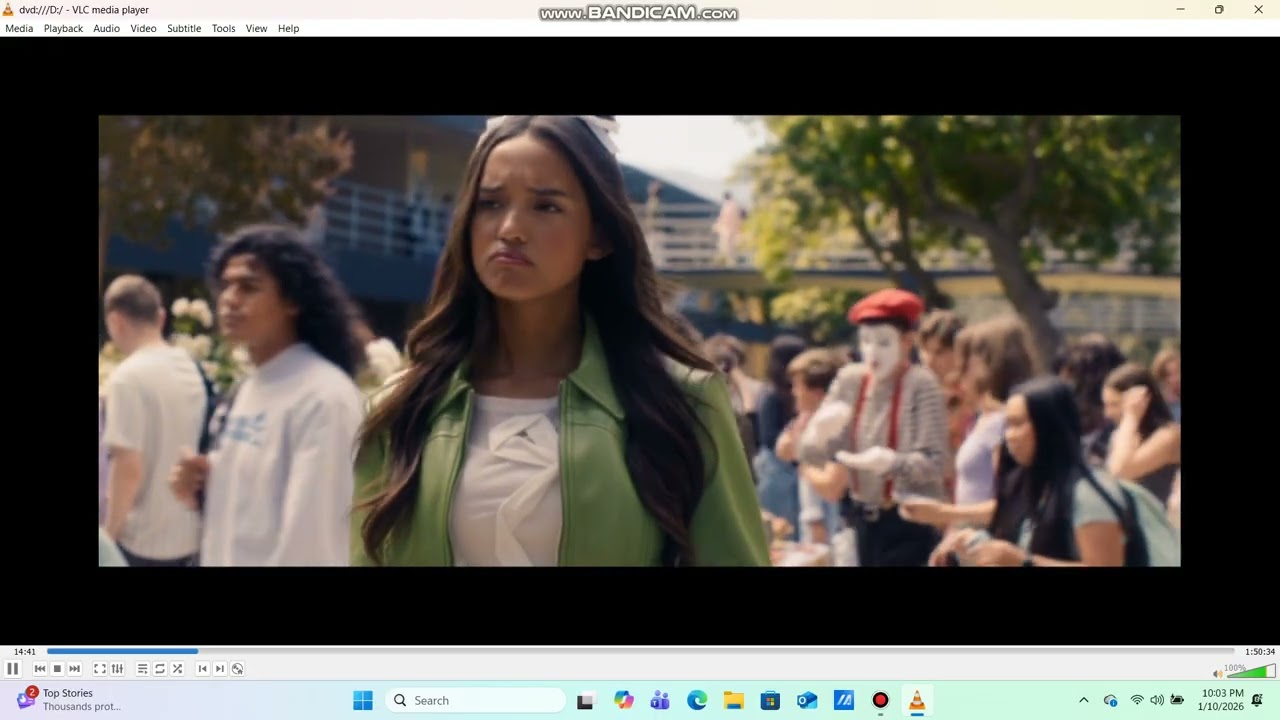Click the VLC media player taskbar icon
Image resolution: width=1280 pixels, height=720 pixels.
(x=917, y=700)
